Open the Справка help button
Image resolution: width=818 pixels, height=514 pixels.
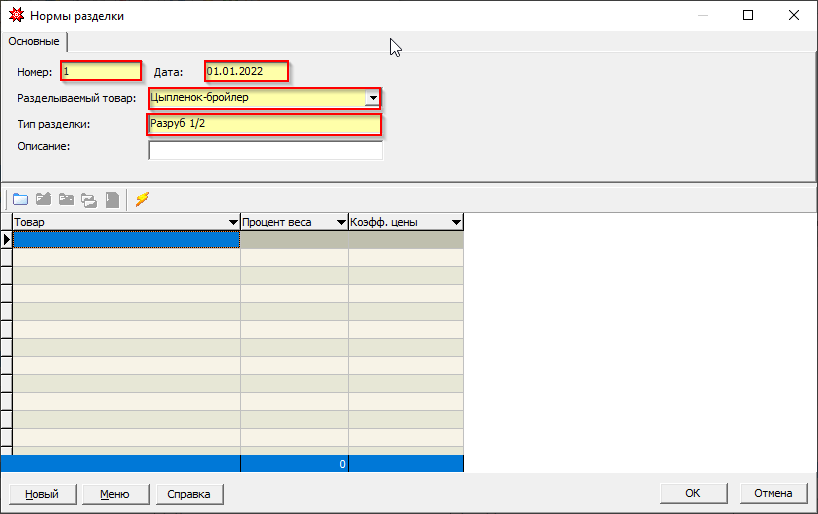tap(189, 494)
